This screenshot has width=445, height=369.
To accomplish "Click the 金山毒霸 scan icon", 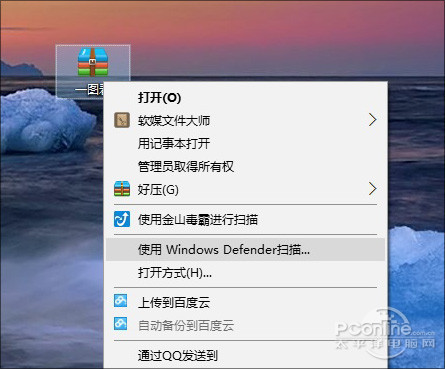I will pyautogui.click(x=122, y=219).
